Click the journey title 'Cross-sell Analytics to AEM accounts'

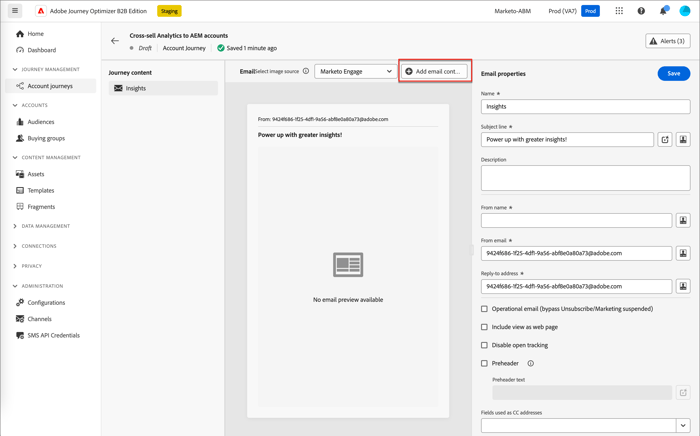[179, 36]
